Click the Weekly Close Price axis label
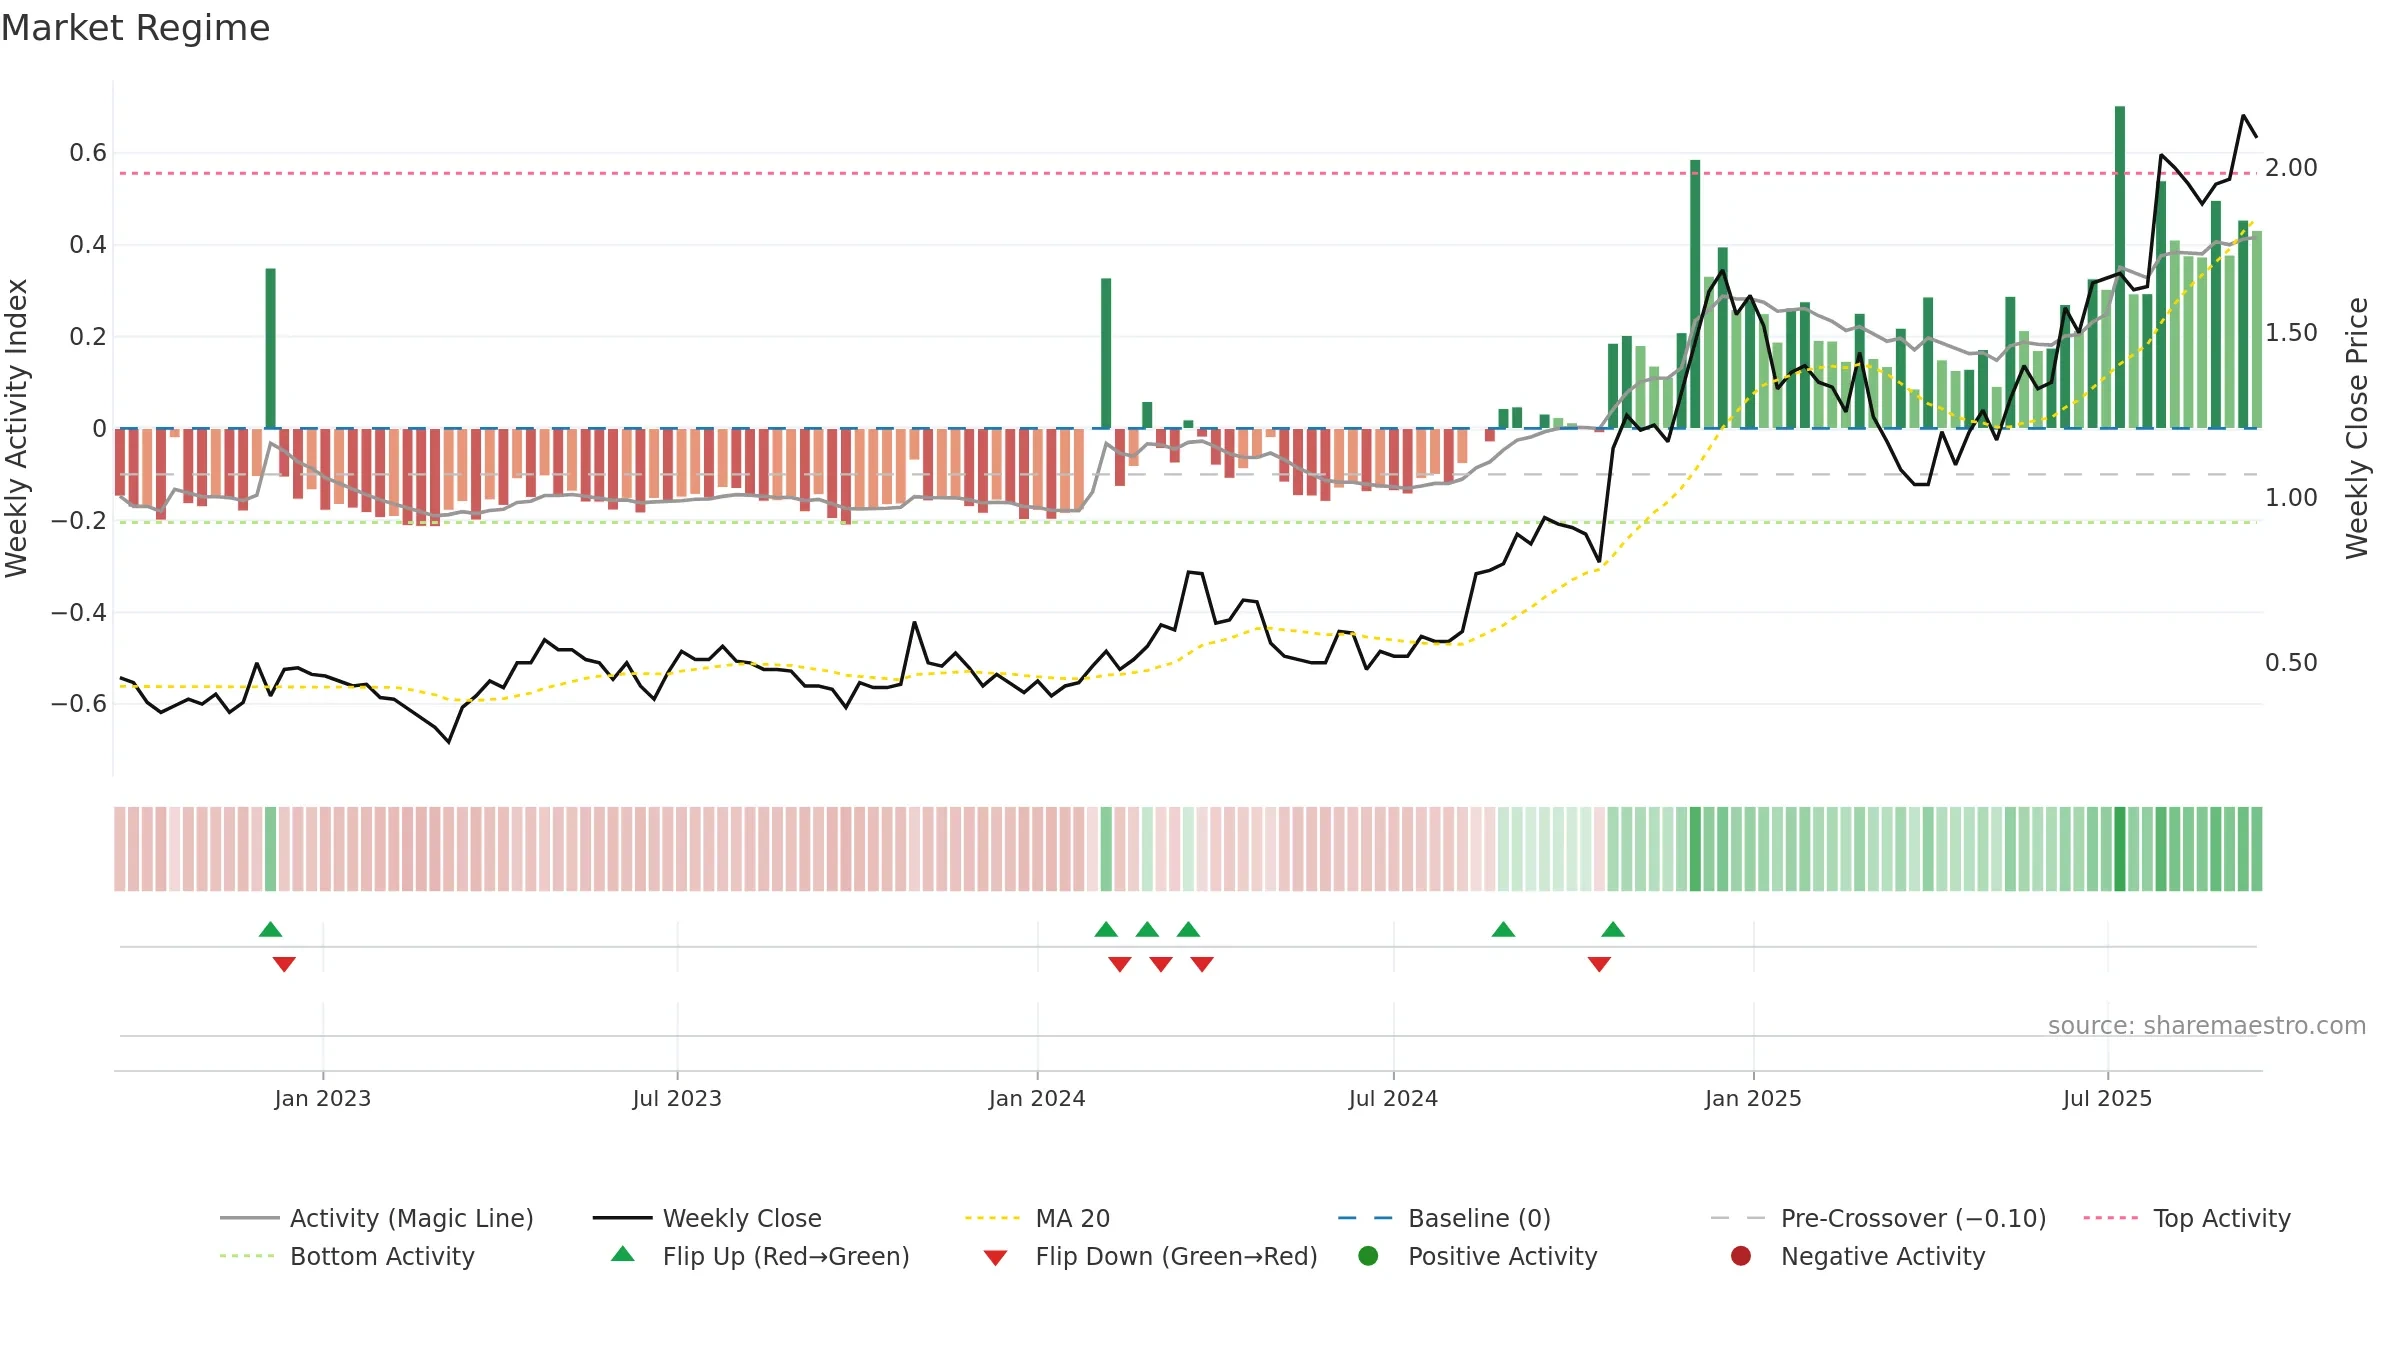Viewport: 2400px width, 1350px height. [2357, 428]
